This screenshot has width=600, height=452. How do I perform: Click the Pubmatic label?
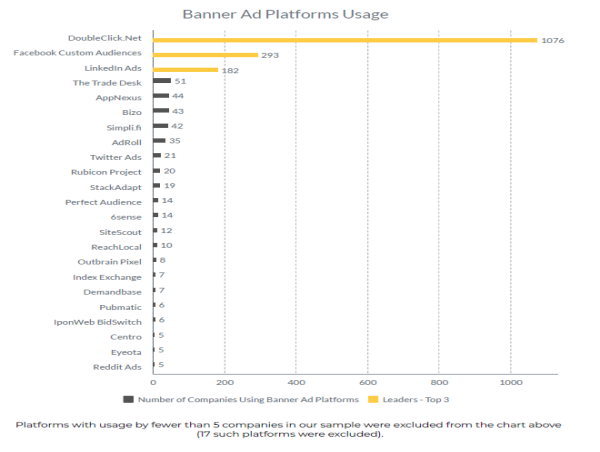(121, 307)
